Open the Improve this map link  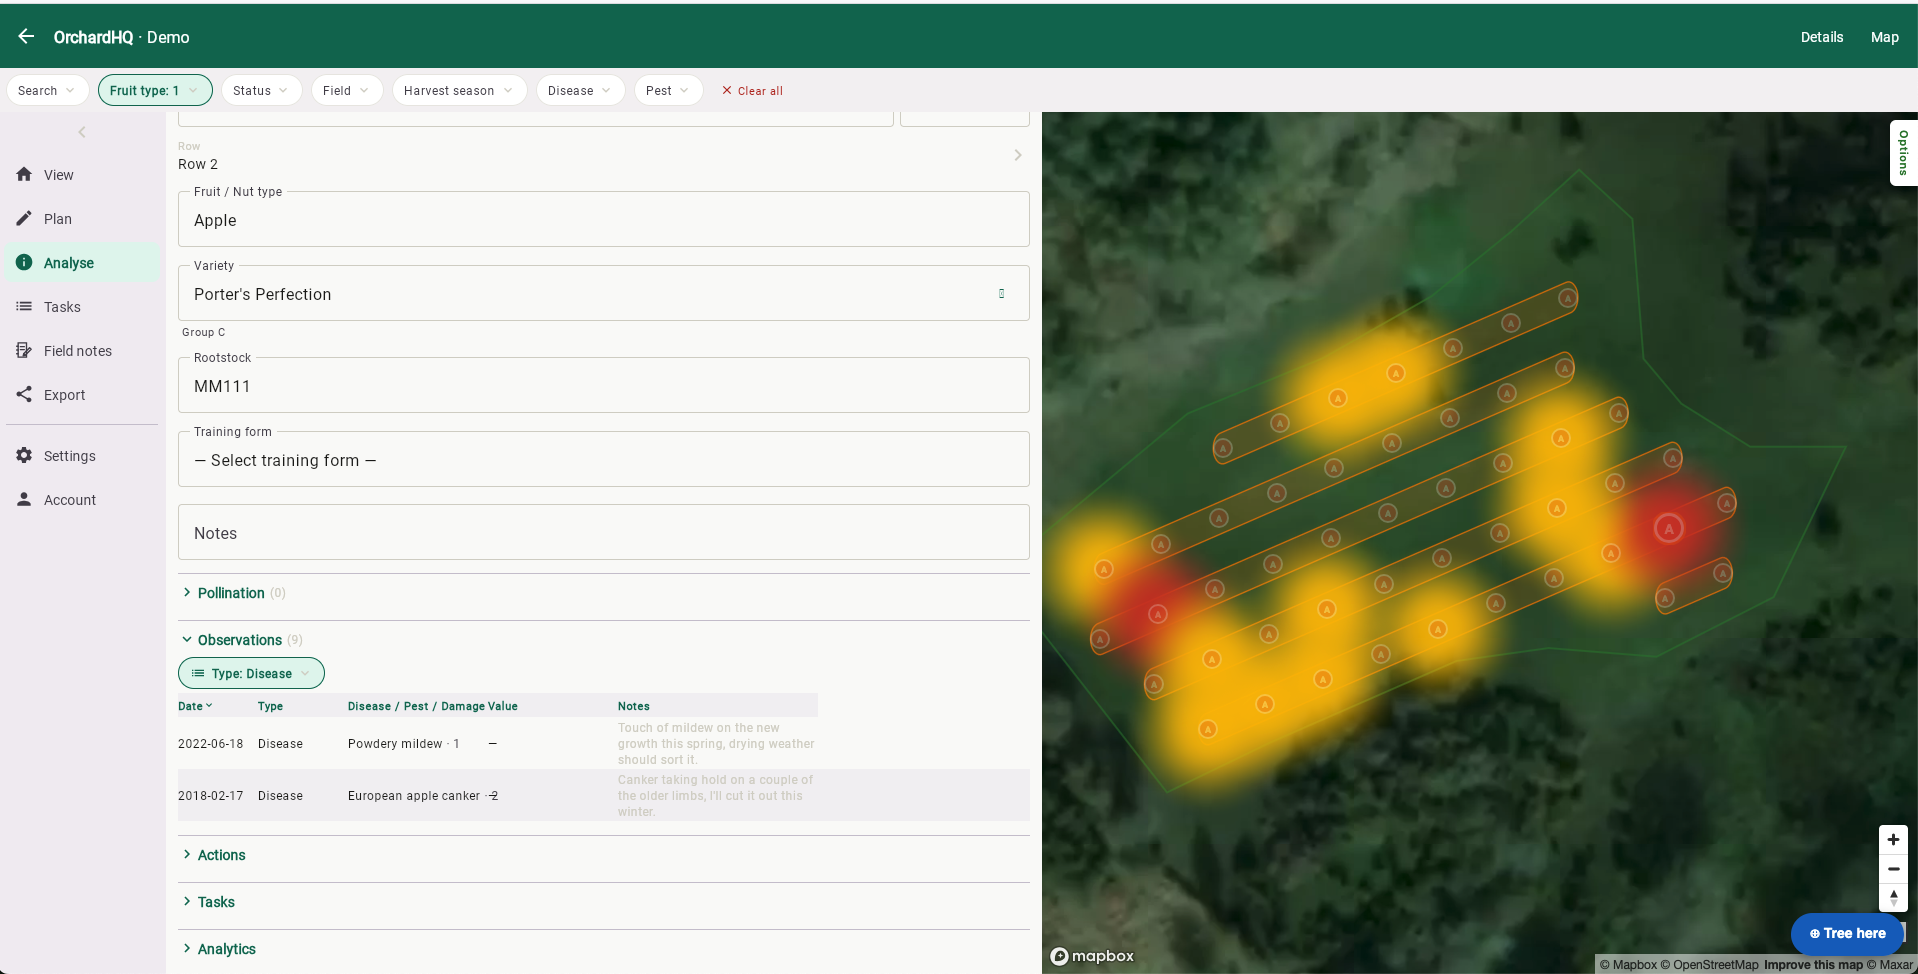coord(1813,965)
